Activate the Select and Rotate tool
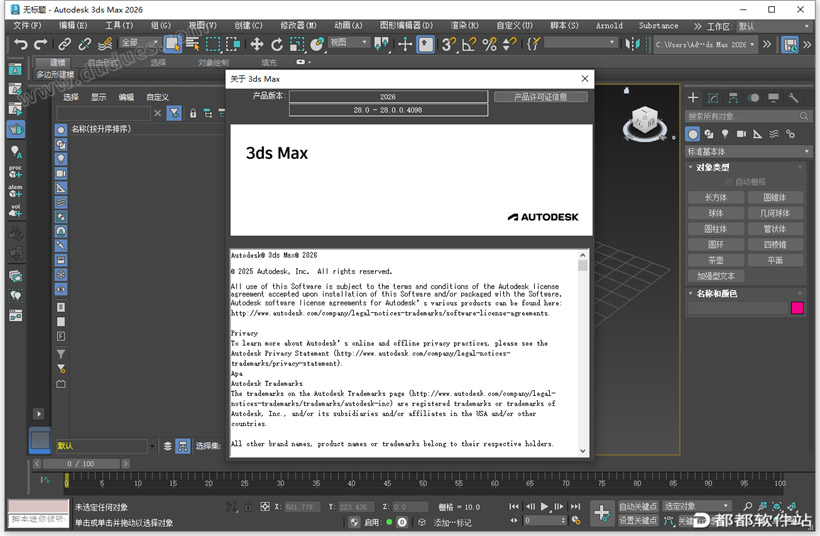Image resolution: width=820 pixels, height=536 pixels. (x=277, y=44)
